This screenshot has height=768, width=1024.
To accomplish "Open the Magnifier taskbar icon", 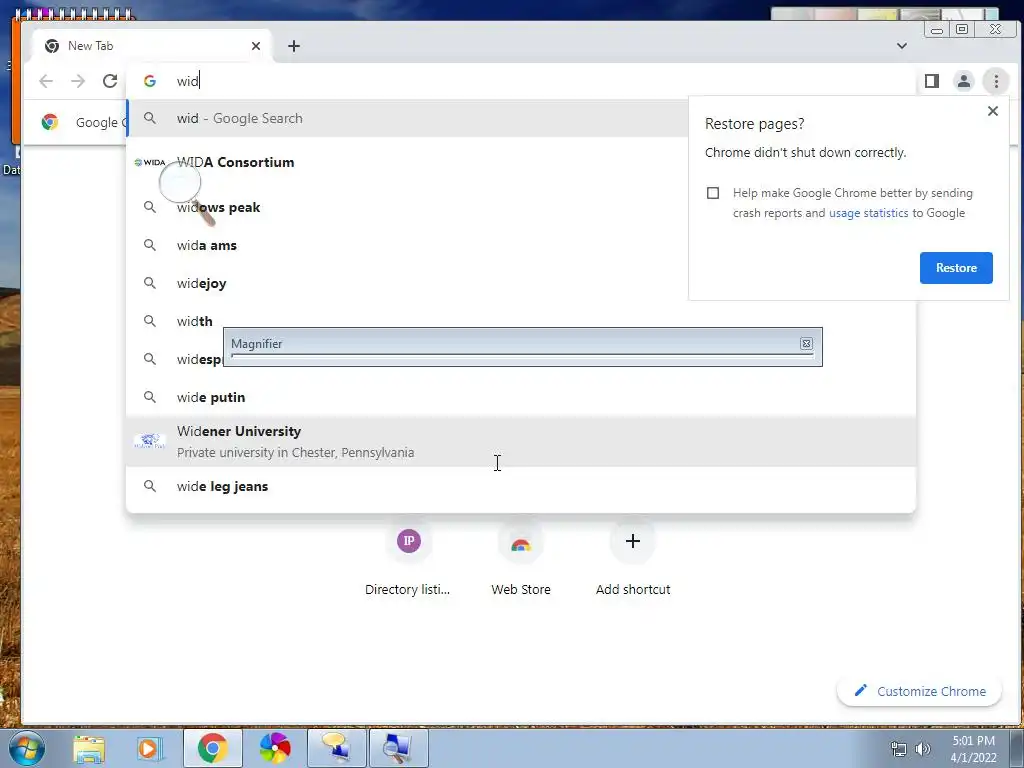I will [x=398, y=748].
